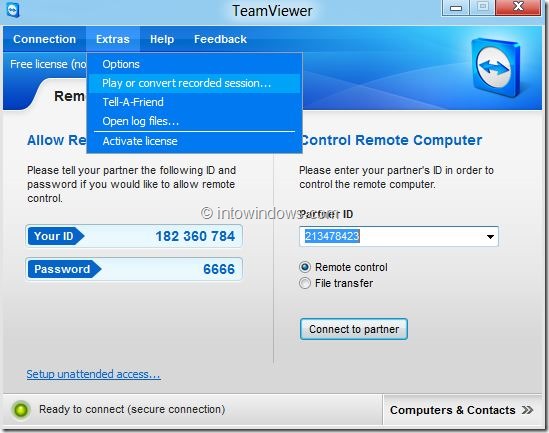Image resolution: width=549 pixels, height=433 pixels.
Task: Click the Free license text
Action: [48, 64]
